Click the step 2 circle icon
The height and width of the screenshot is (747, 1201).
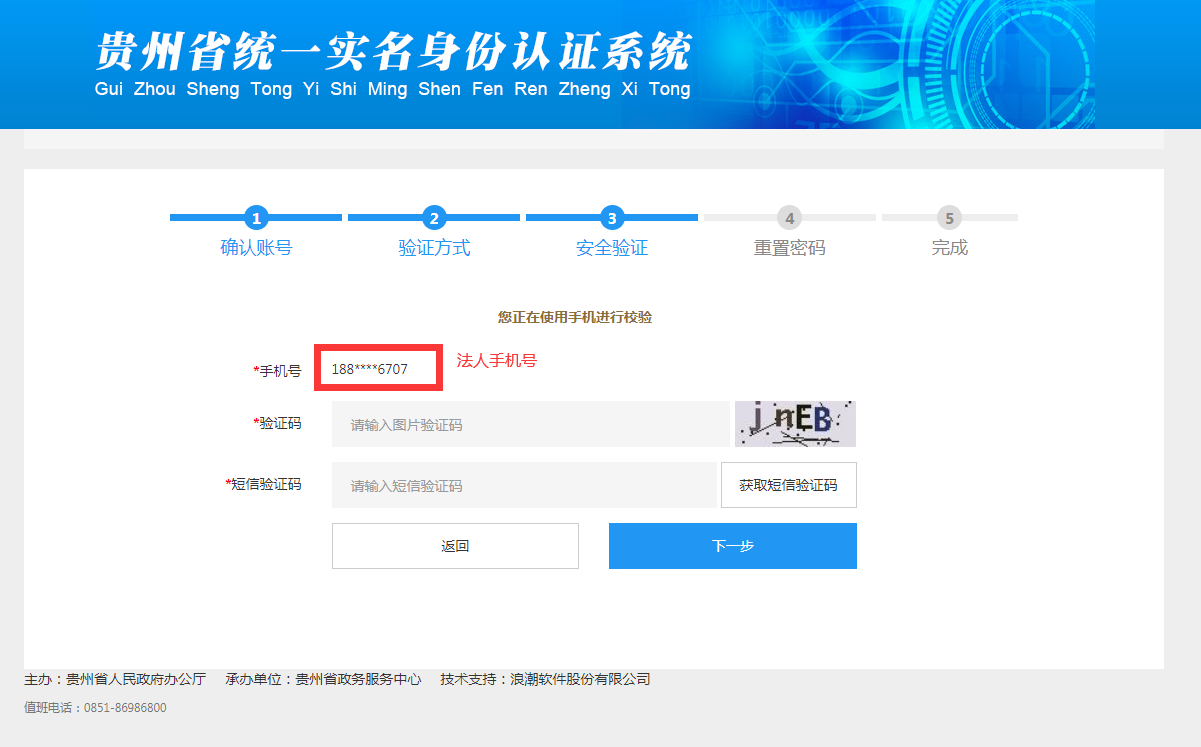point(434,218)
